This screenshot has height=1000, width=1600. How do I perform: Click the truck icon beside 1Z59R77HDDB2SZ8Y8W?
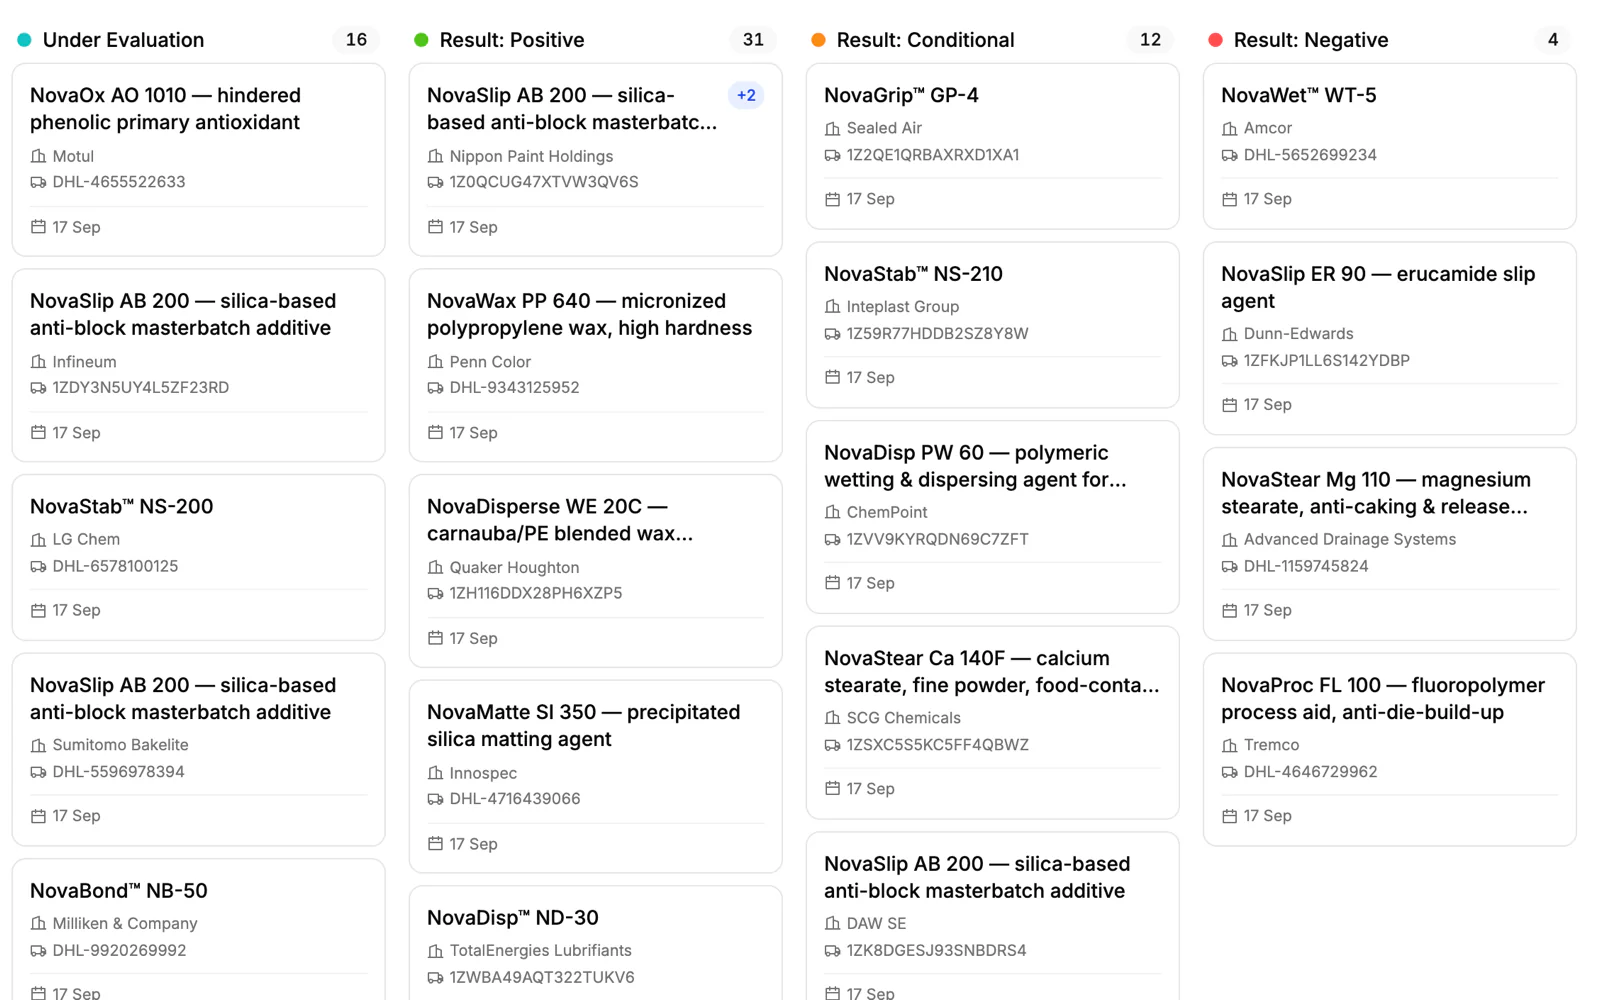(x=832, y=334)
